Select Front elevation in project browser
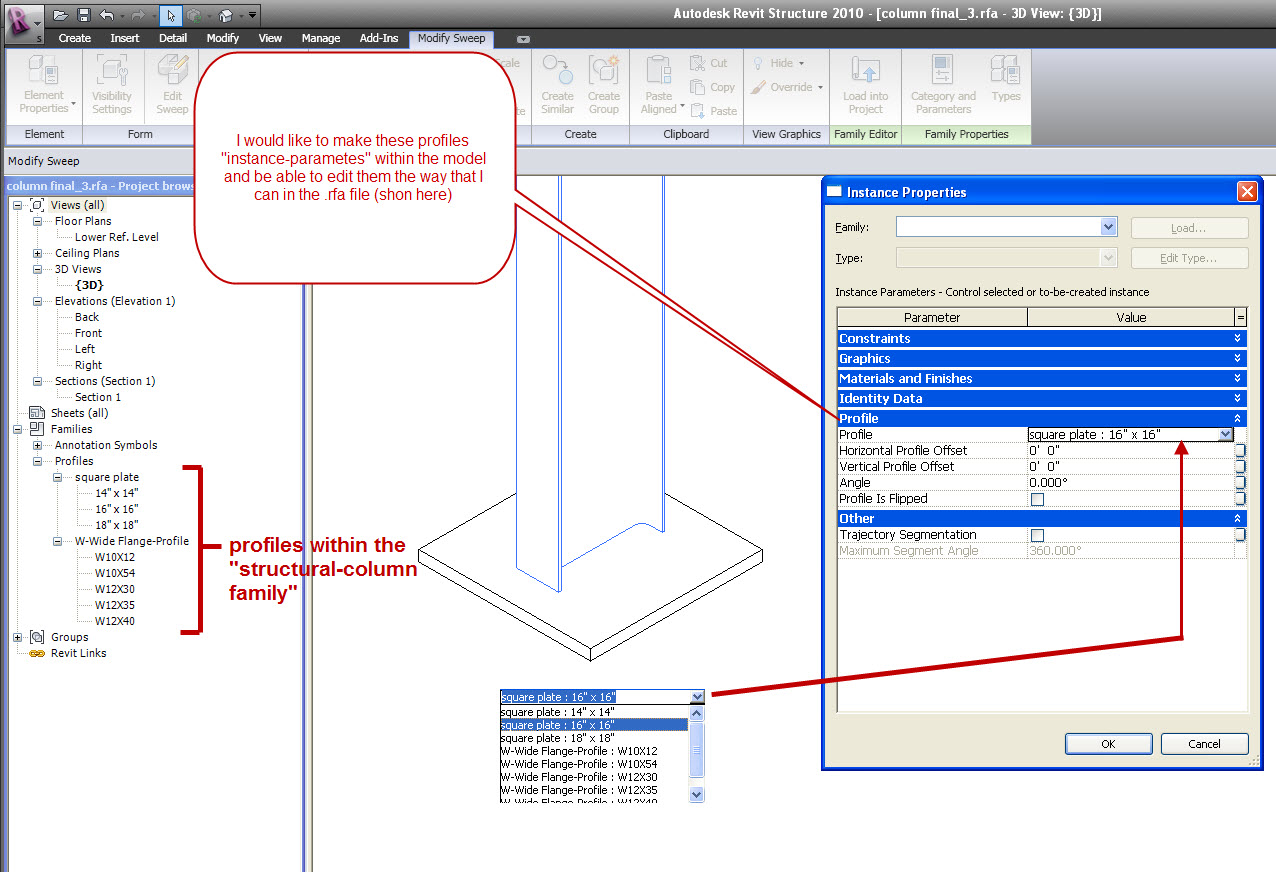 tap(88, 333)
